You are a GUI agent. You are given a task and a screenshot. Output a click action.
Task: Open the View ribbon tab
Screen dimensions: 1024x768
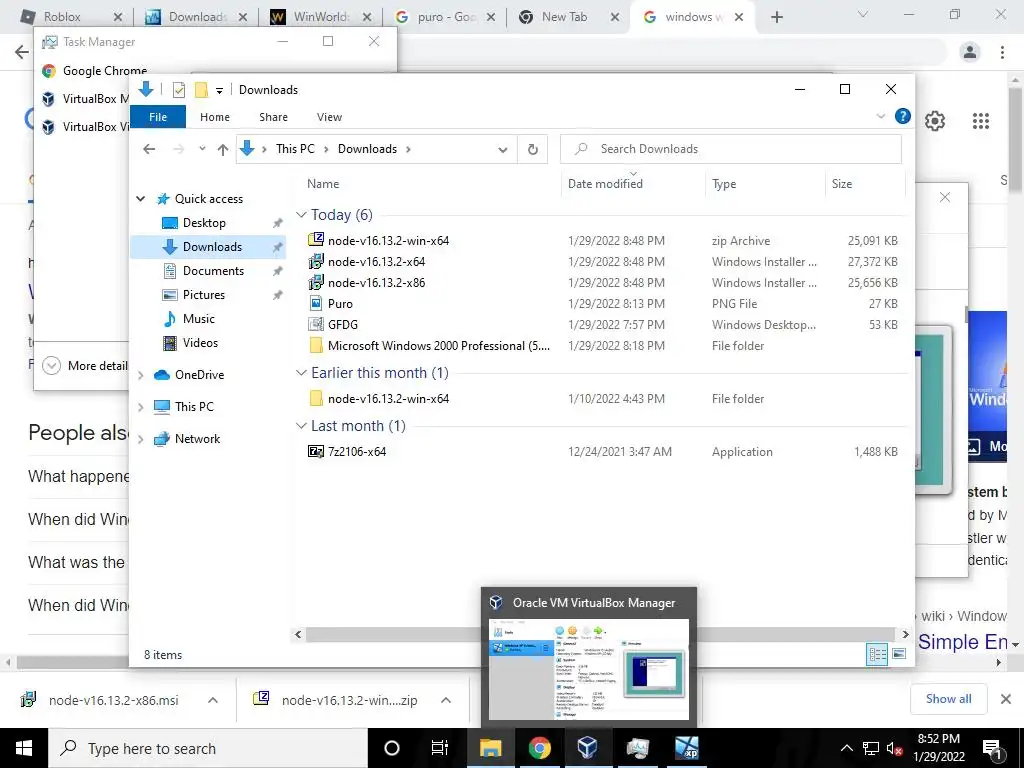pyautogui.click(x=329, y=117)
